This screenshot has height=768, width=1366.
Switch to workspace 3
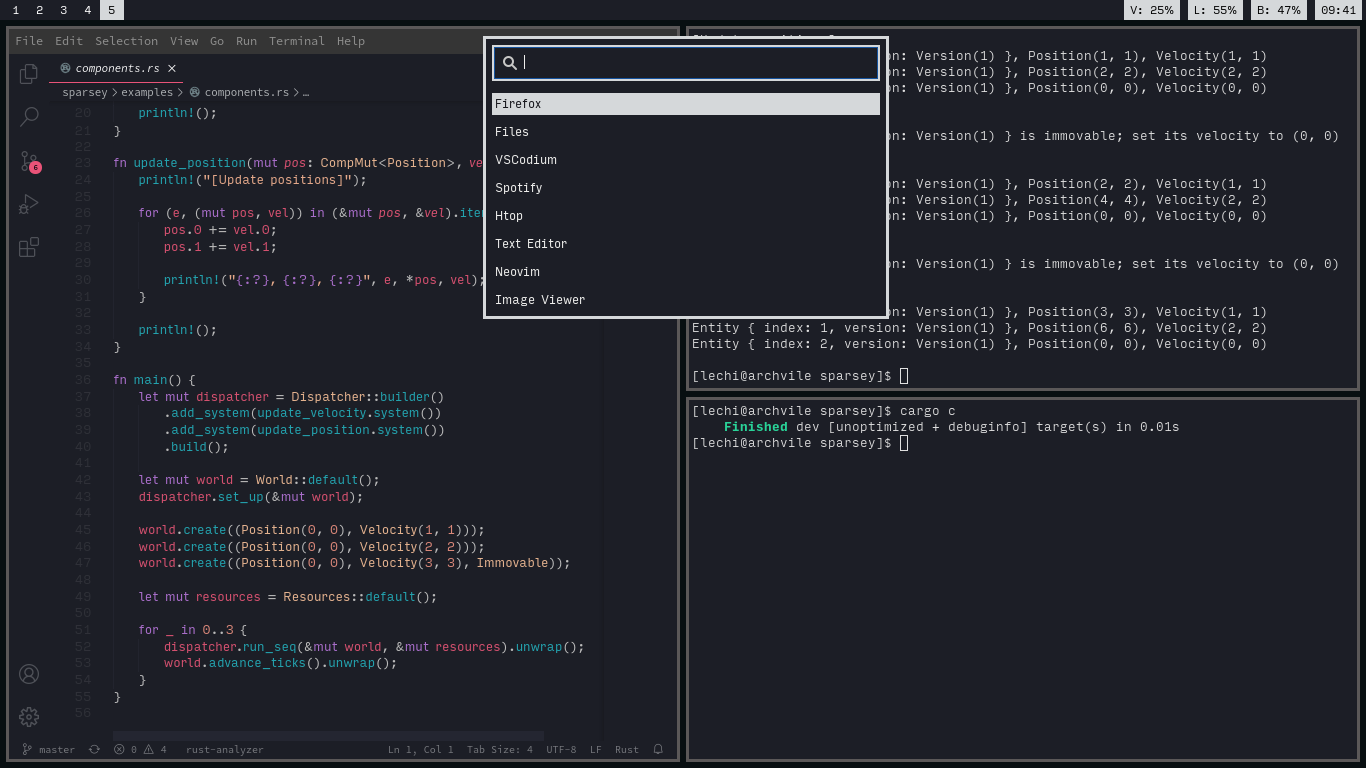coord(63,10)
